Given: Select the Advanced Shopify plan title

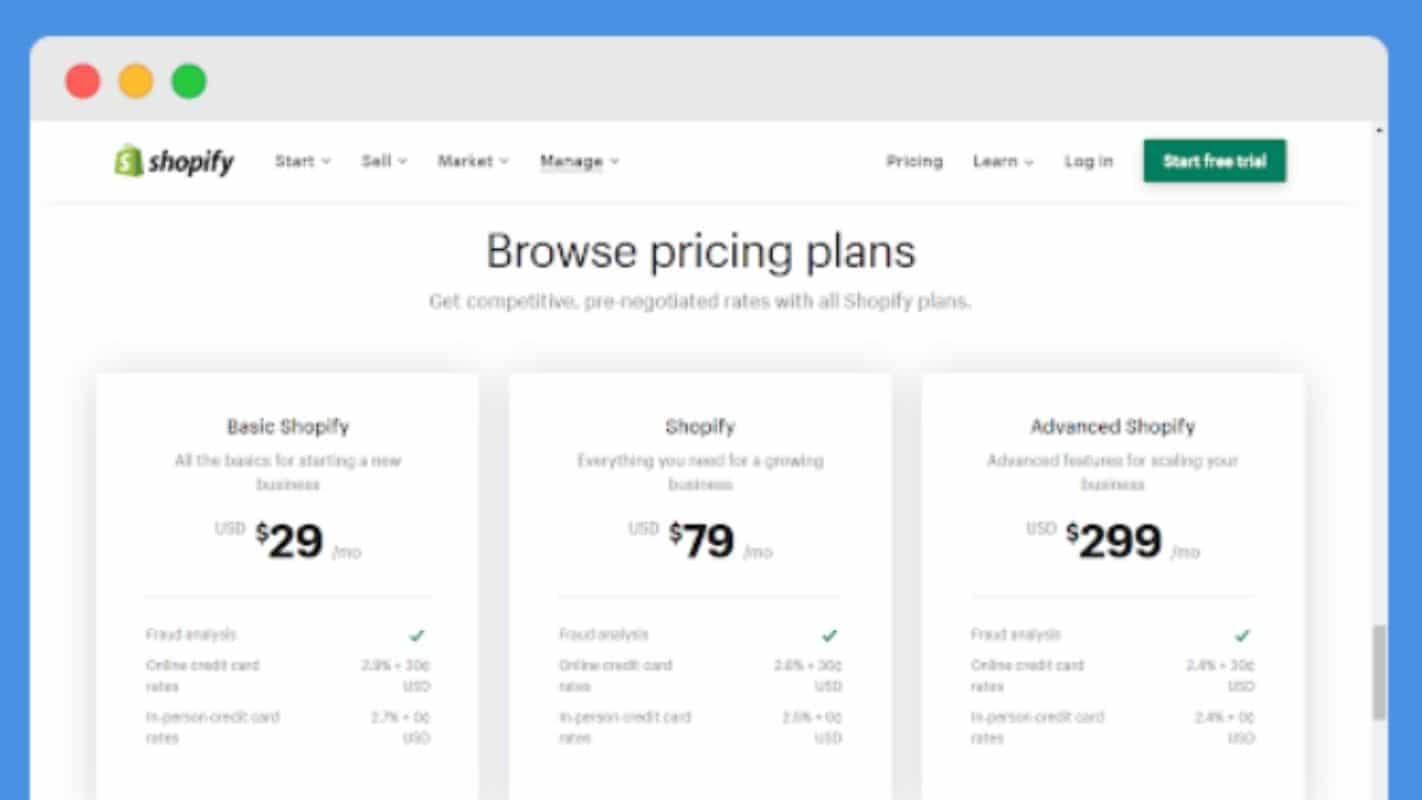Looking at the screenshot, I should click(1112, 427).
